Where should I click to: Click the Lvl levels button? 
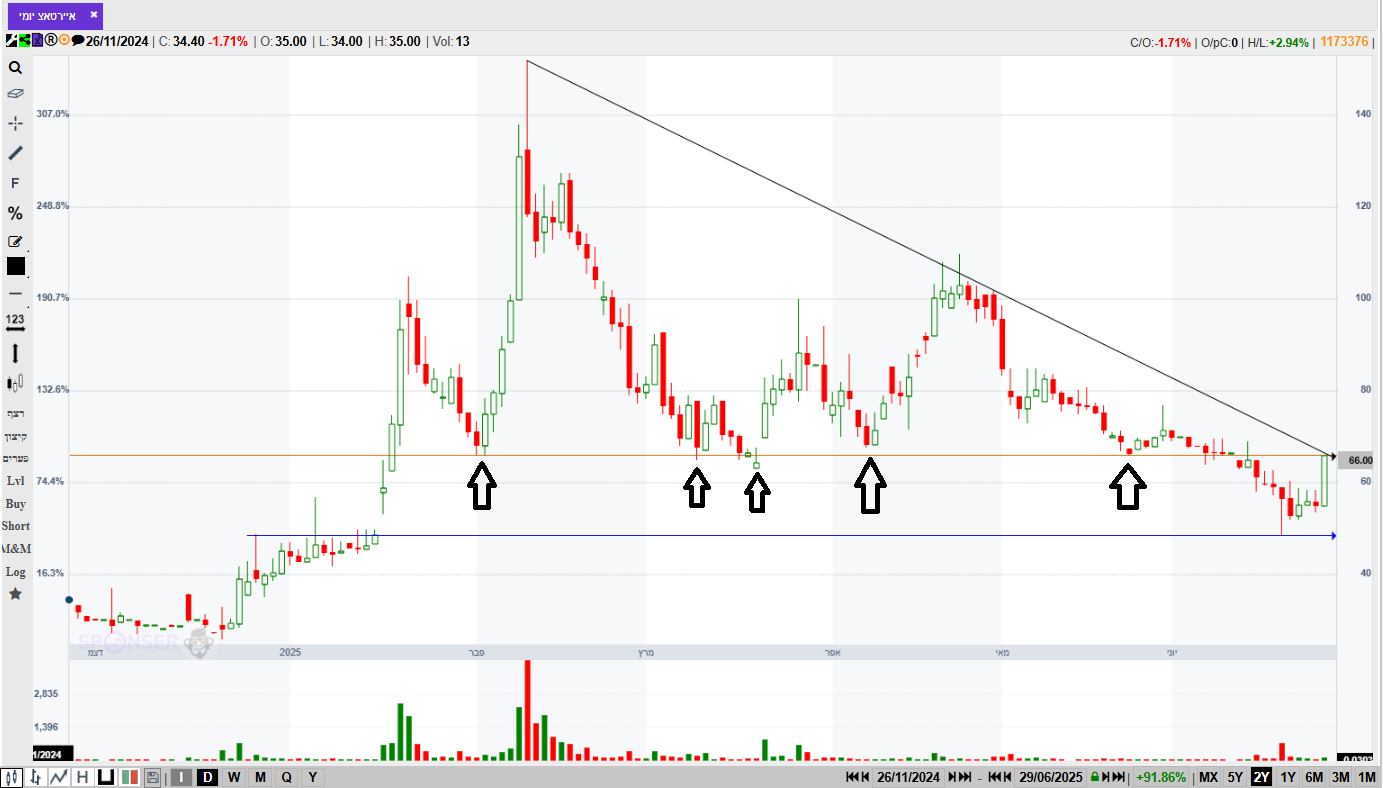point(15,481)
